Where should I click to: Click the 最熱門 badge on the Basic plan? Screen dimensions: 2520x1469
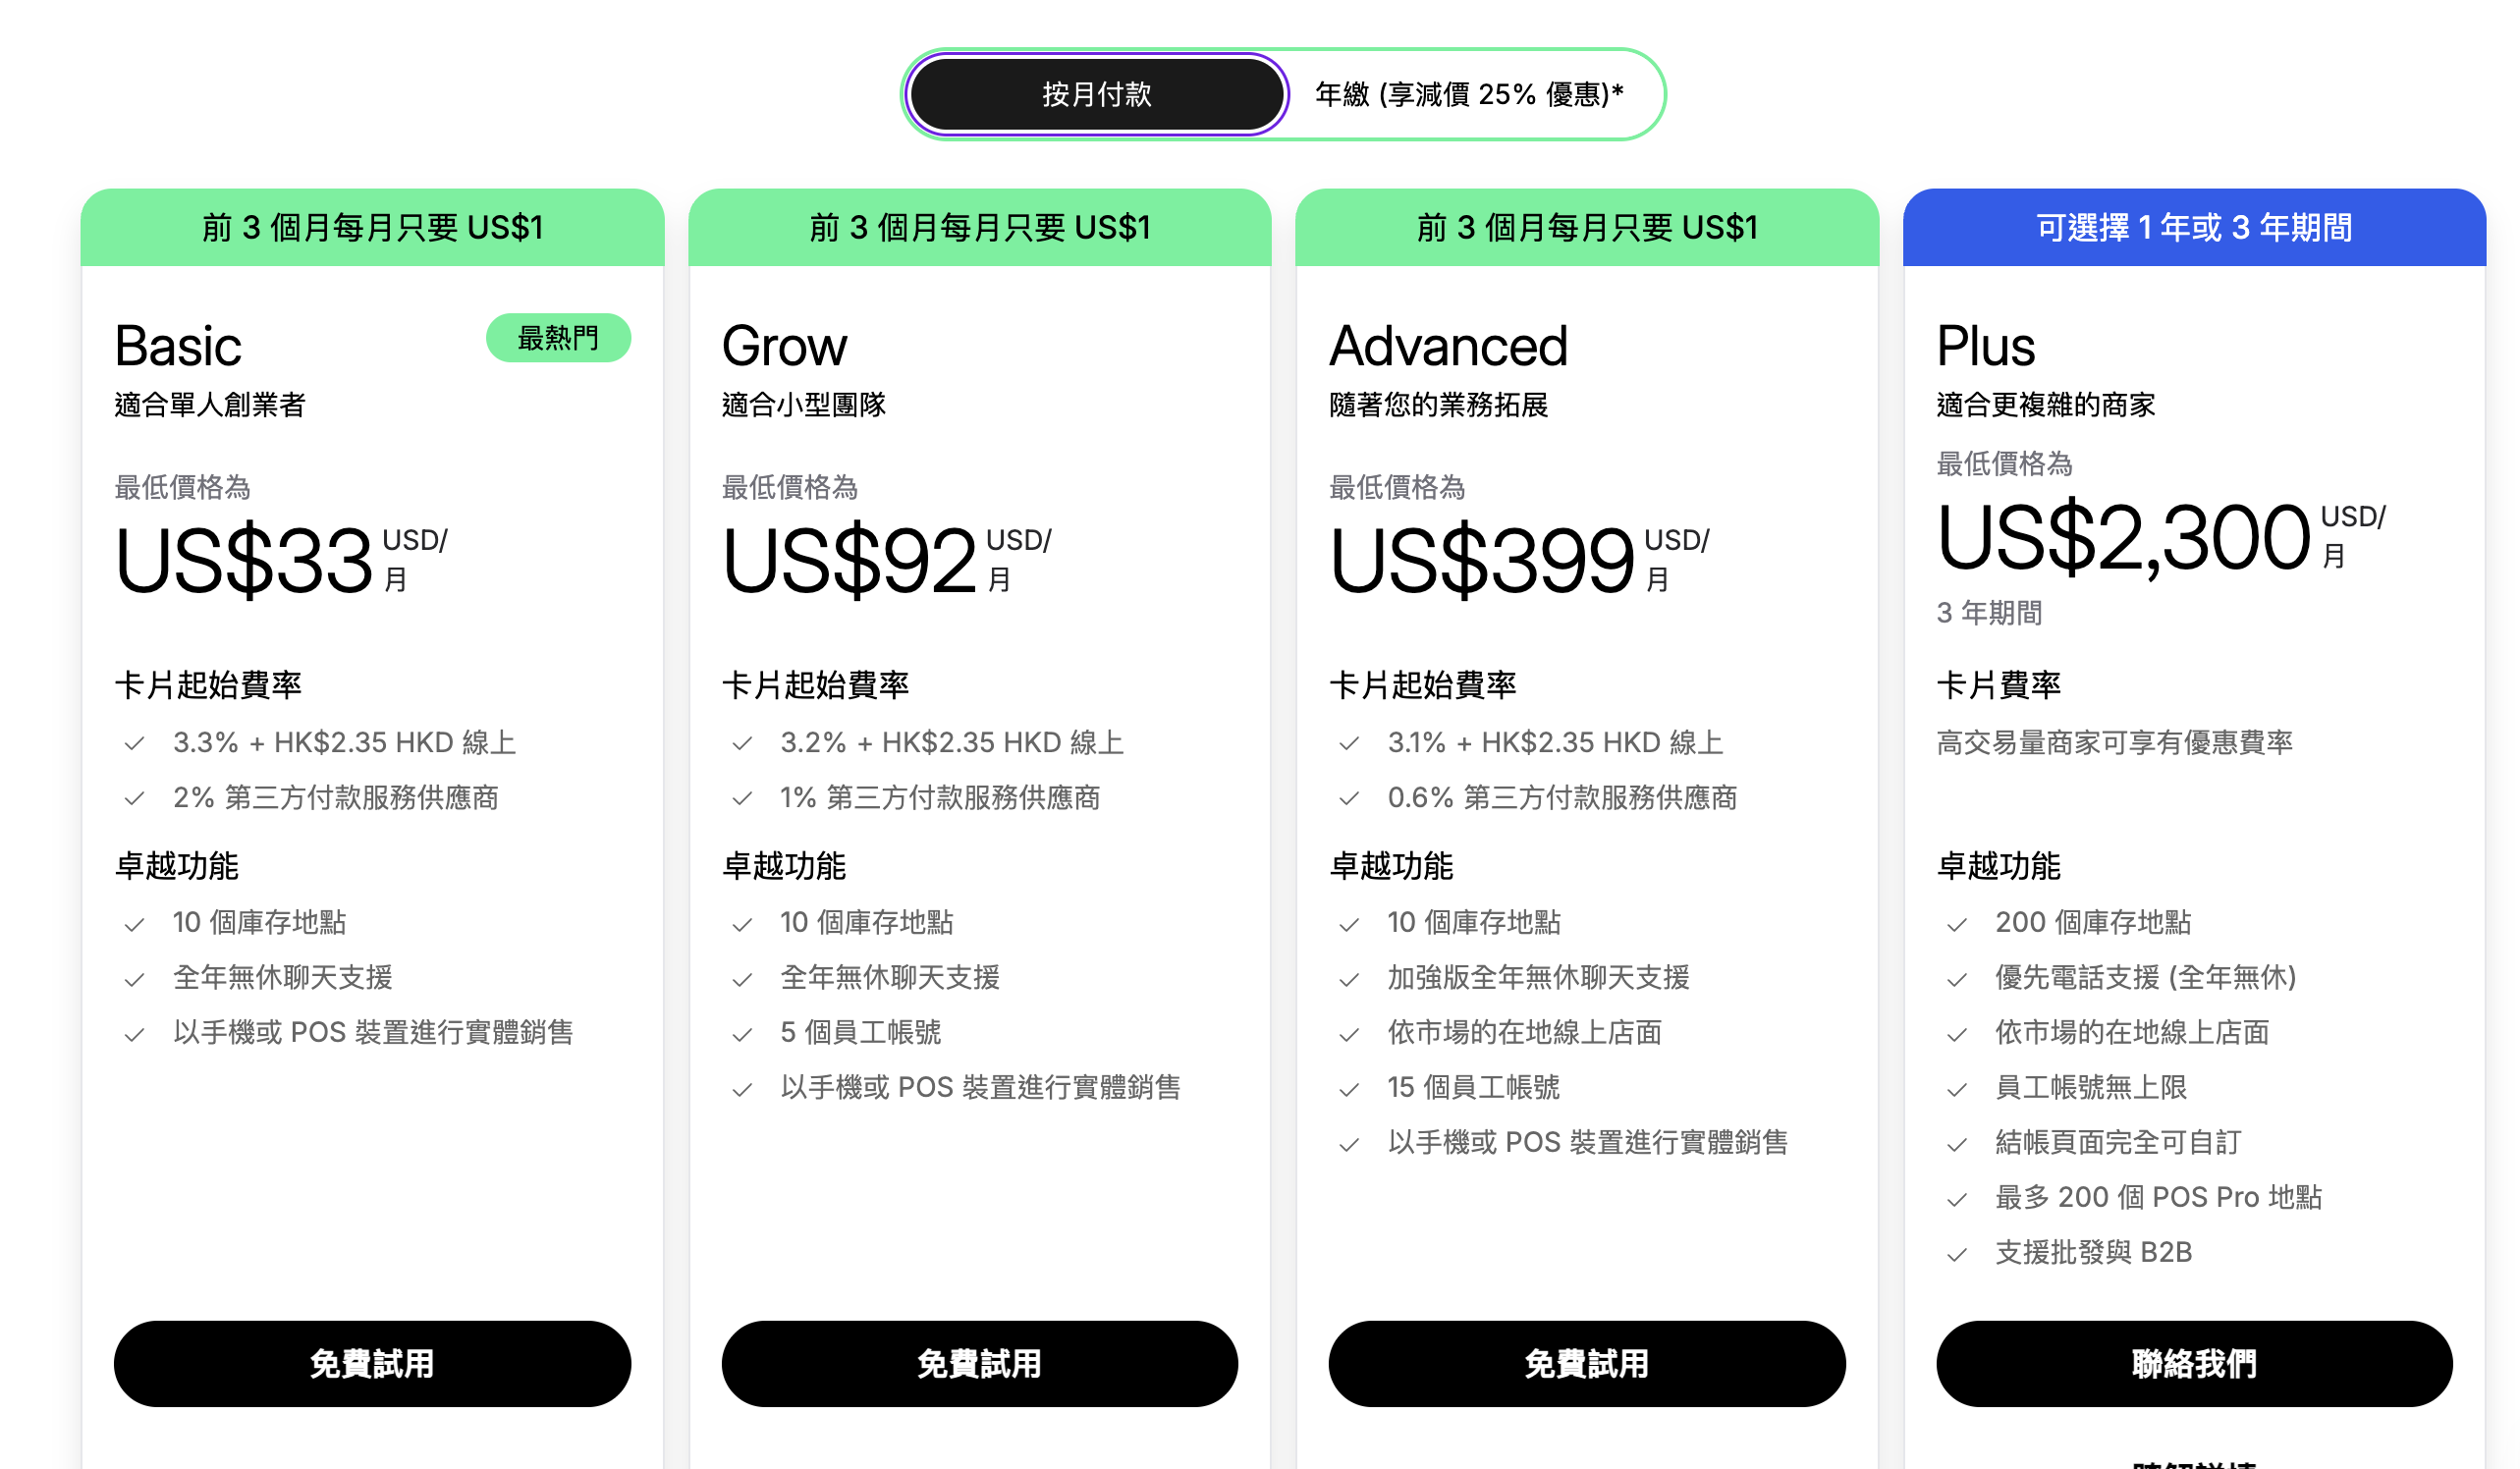(x=557, y=338)
